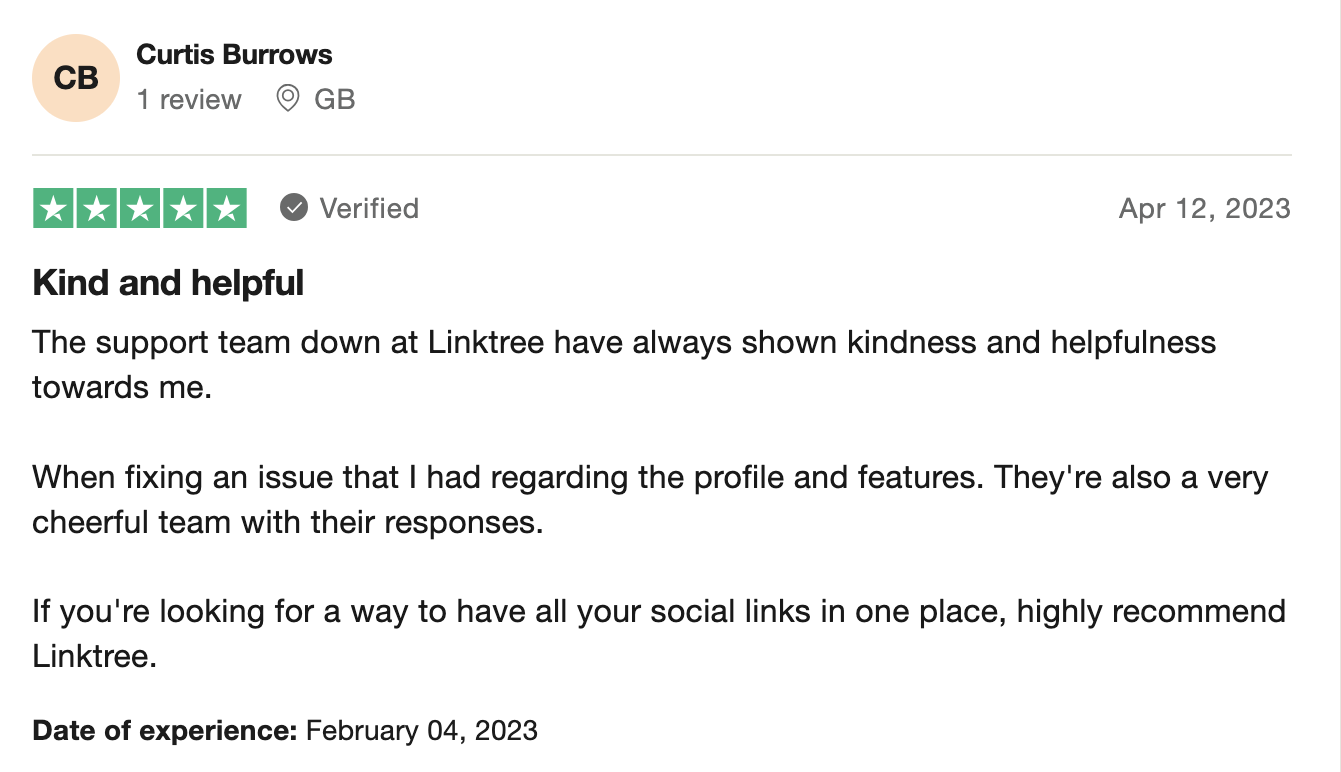Click the fifth green rating star
This screenshot has width=1341, height=772.
[227, 208]
